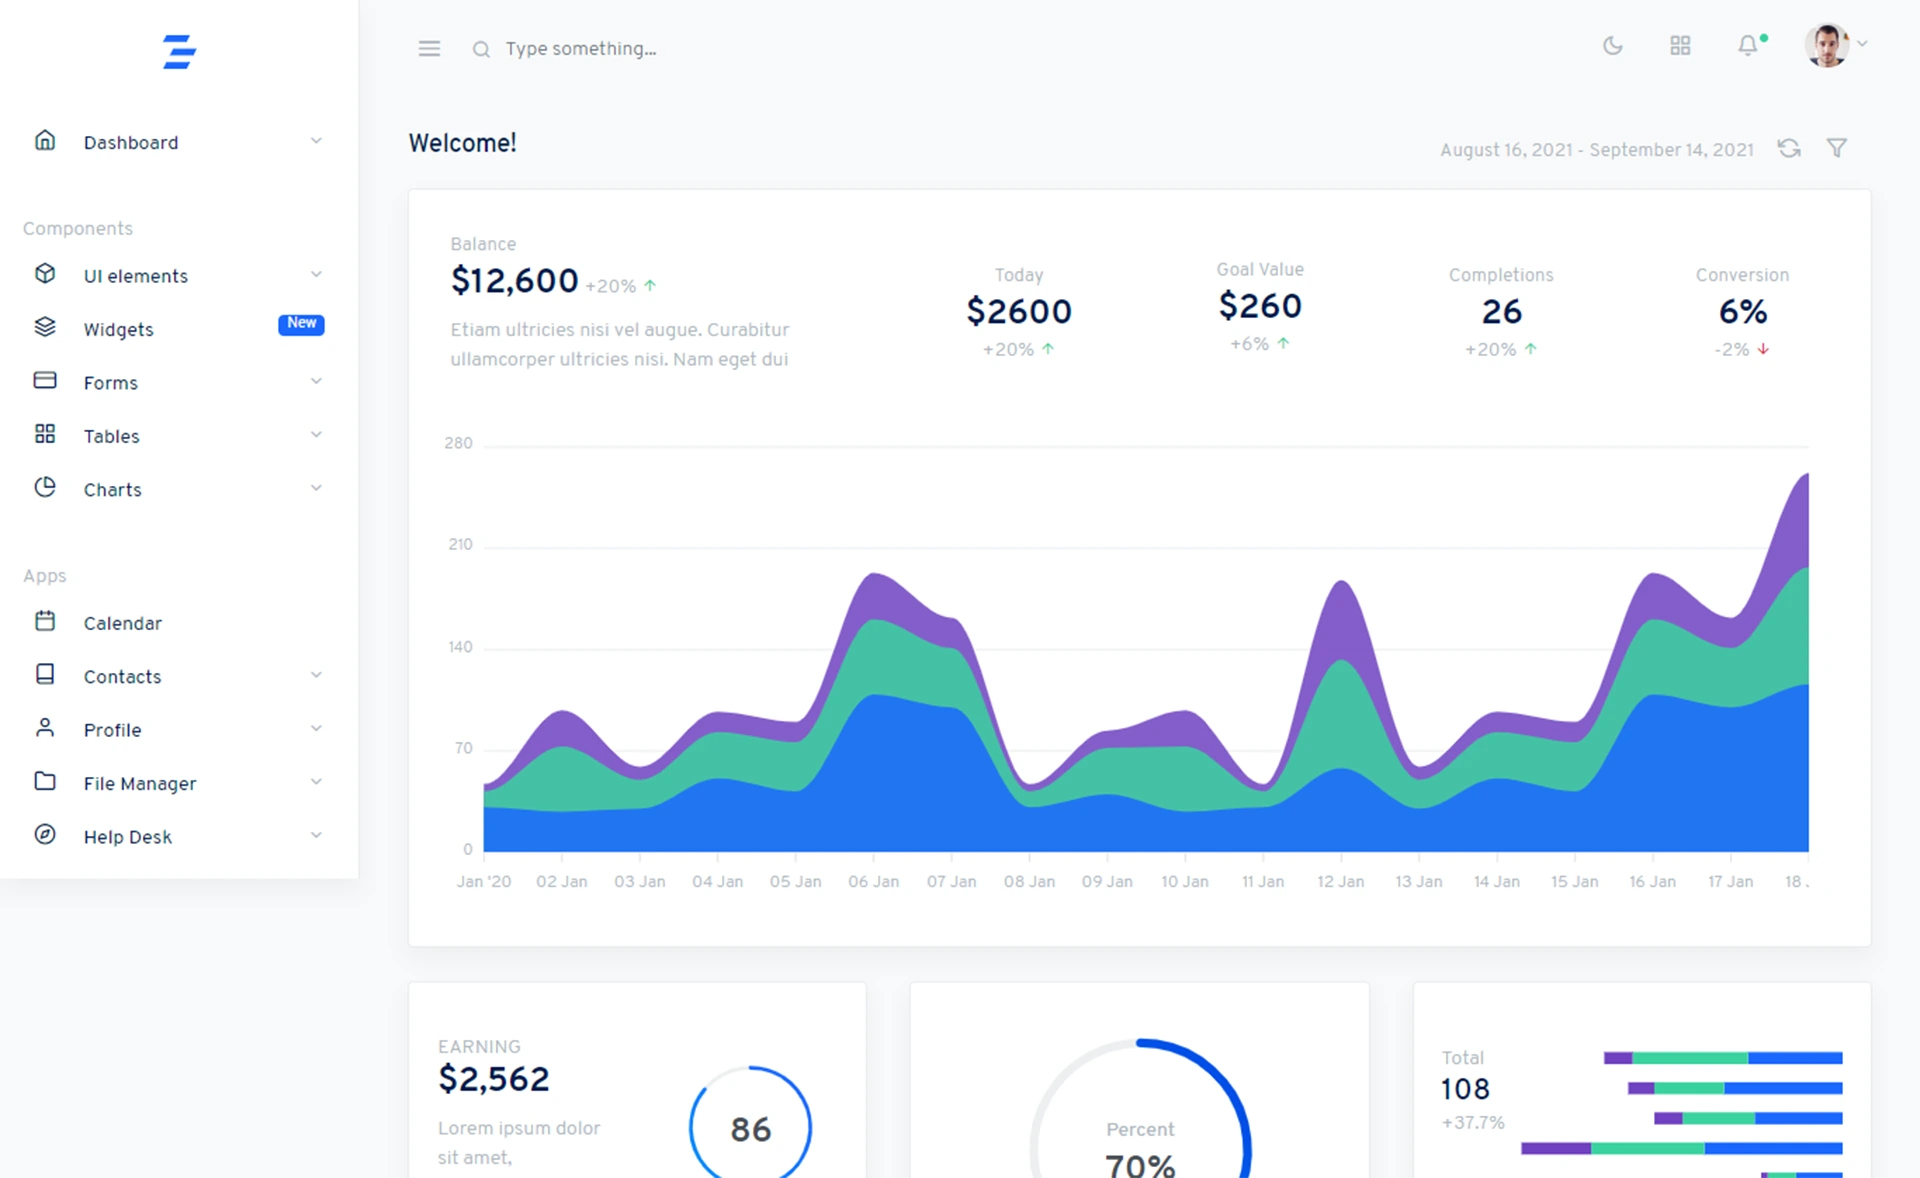
Task: Click the hamburger menu to collapse the sidebar
Action: coord(428,48)
